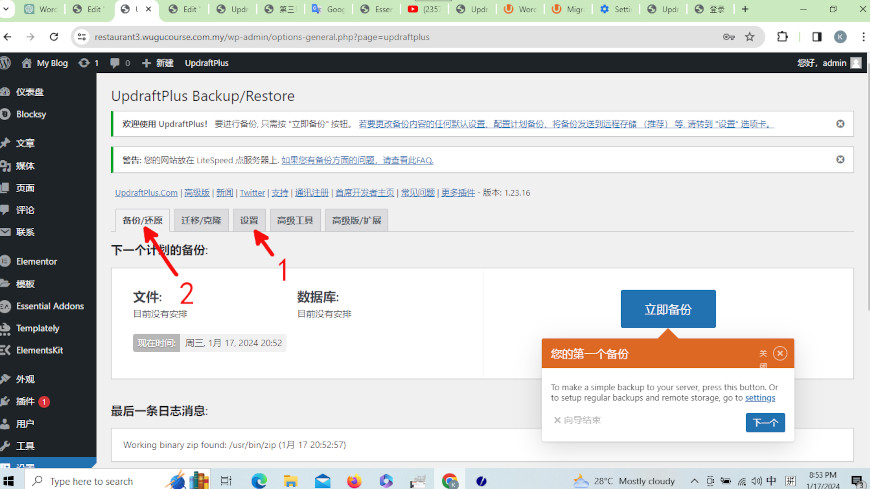870x489 pixels.
Task: Open 插件 in the admin sidebar
Action: click(25, 401)
